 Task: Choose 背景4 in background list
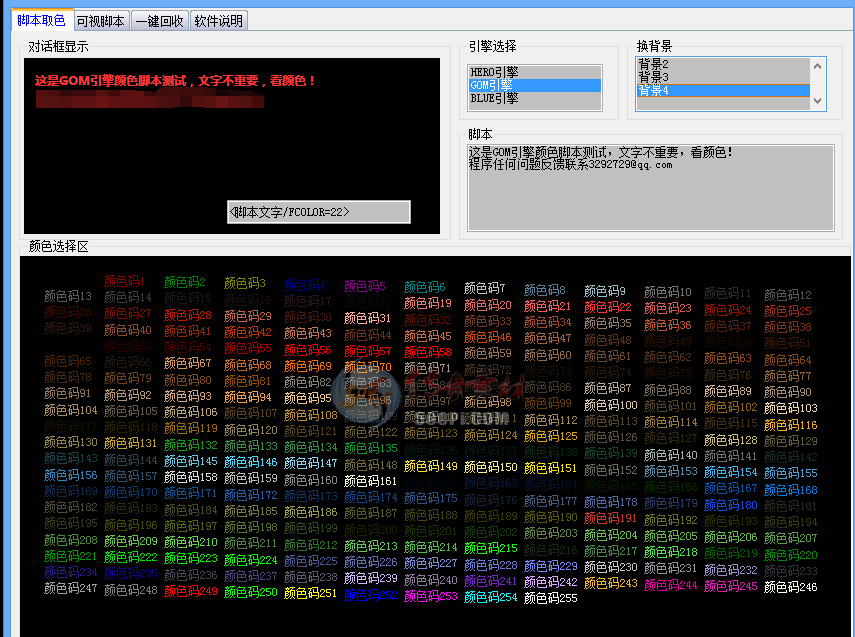[x=723, y=91]
